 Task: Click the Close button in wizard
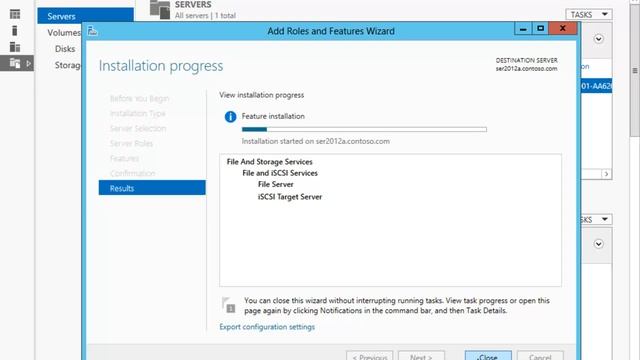[x=488, y=356]
